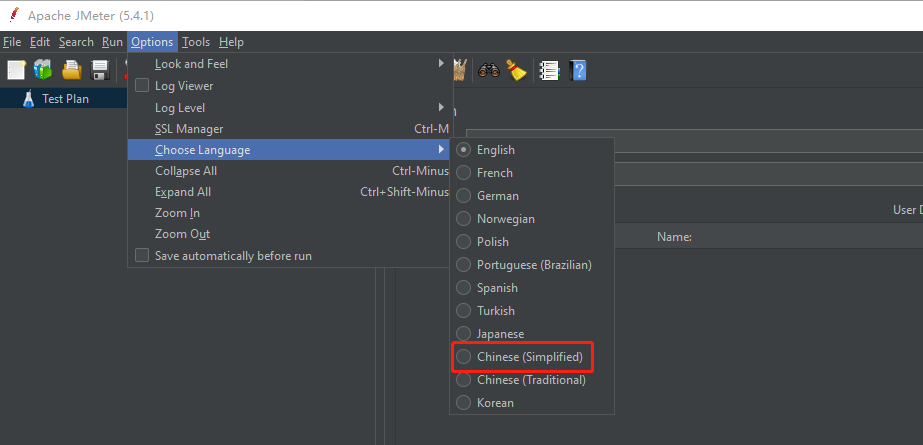Open the Edit menu

[40, 42]
